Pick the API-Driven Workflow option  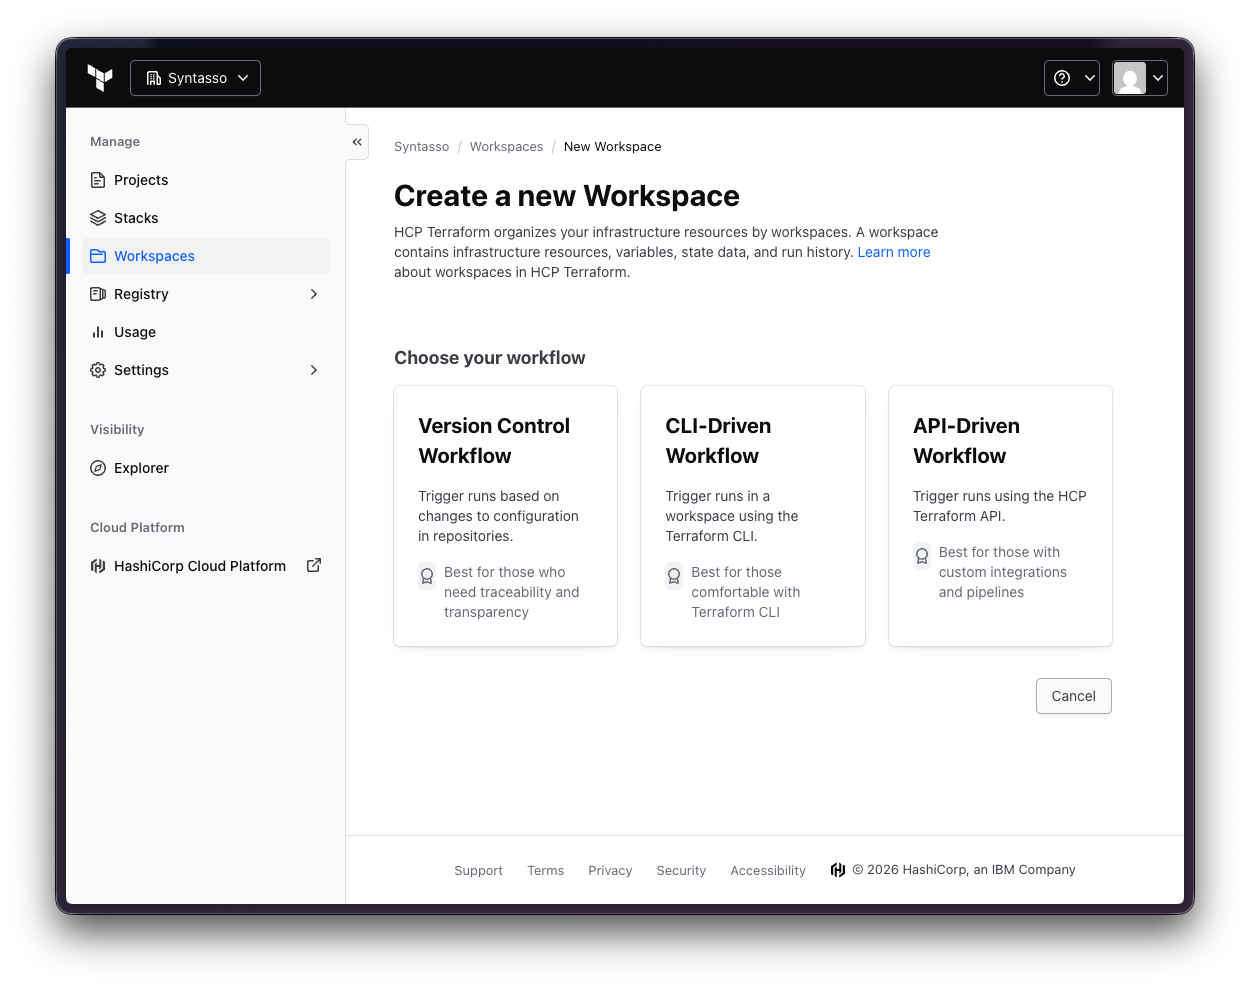1000,516
